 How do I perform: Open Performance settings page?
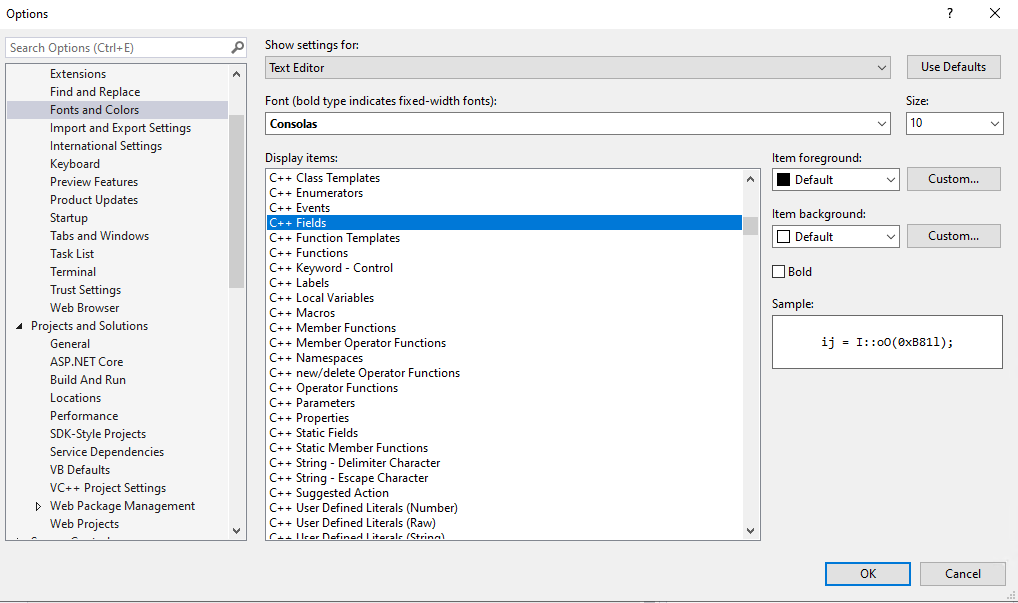pos(84,415)
